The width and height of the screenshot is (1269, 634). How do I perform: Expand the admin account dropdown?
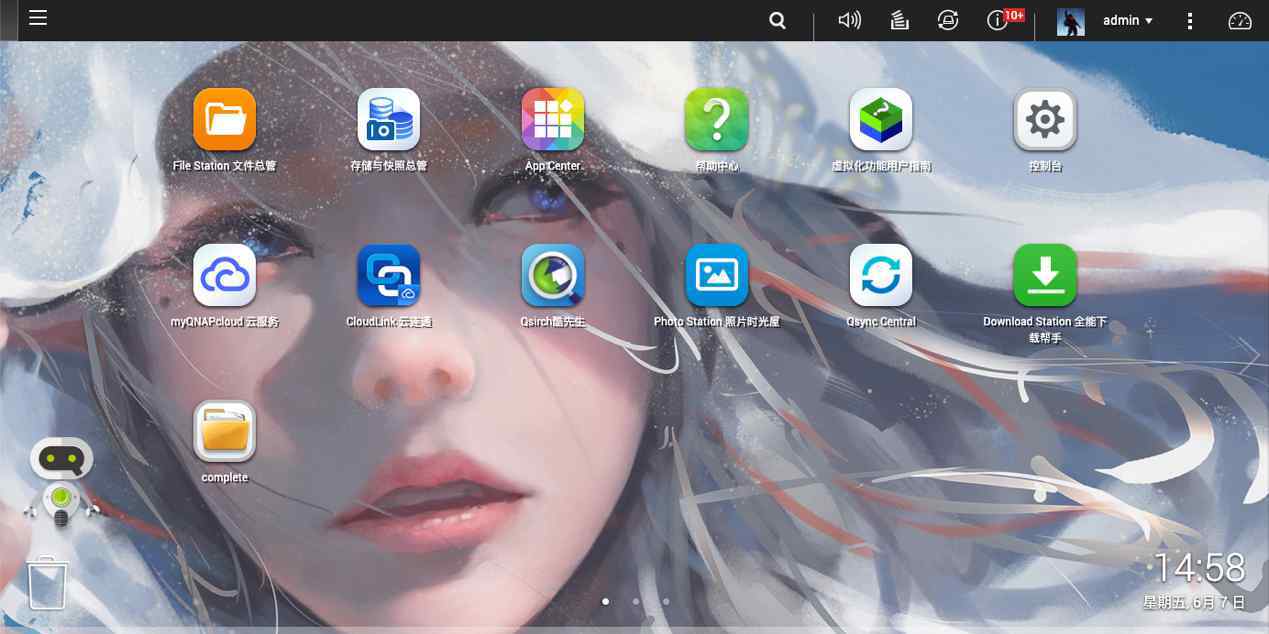tap(1128, 20)
